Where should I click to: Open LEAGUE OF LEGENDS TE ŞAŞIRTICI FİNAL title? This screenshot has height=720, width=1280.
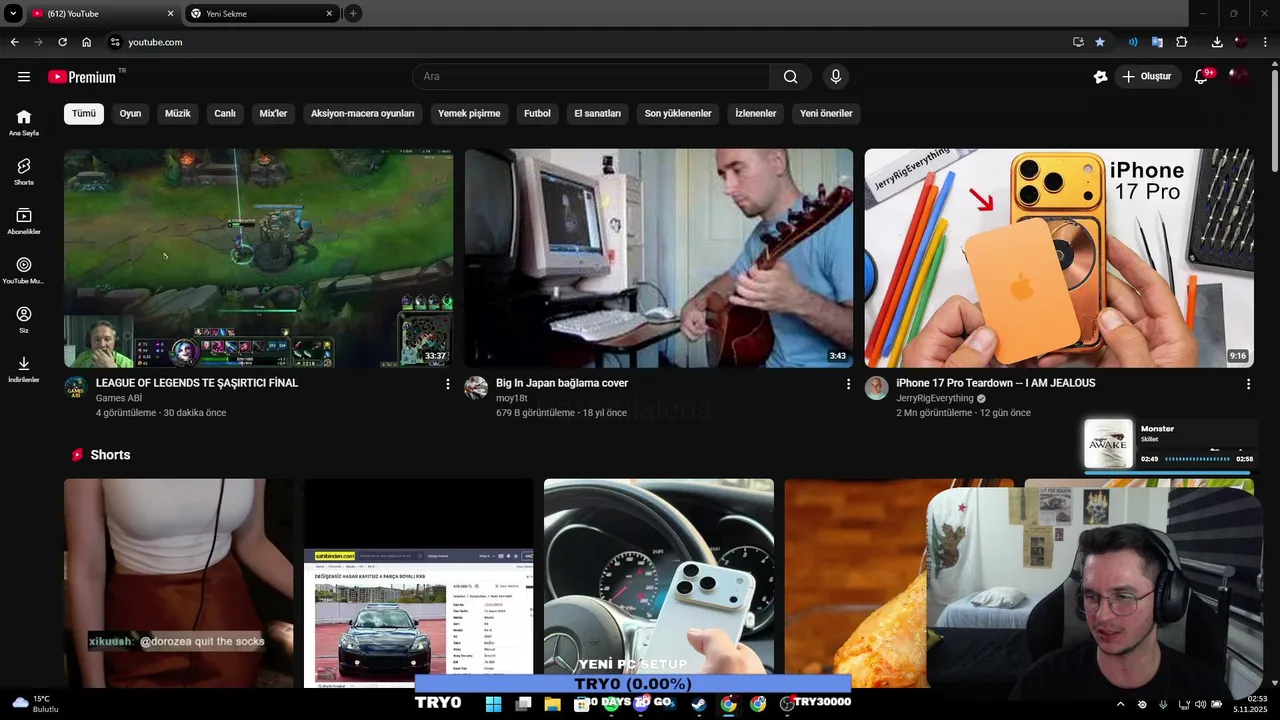(197, 383)
